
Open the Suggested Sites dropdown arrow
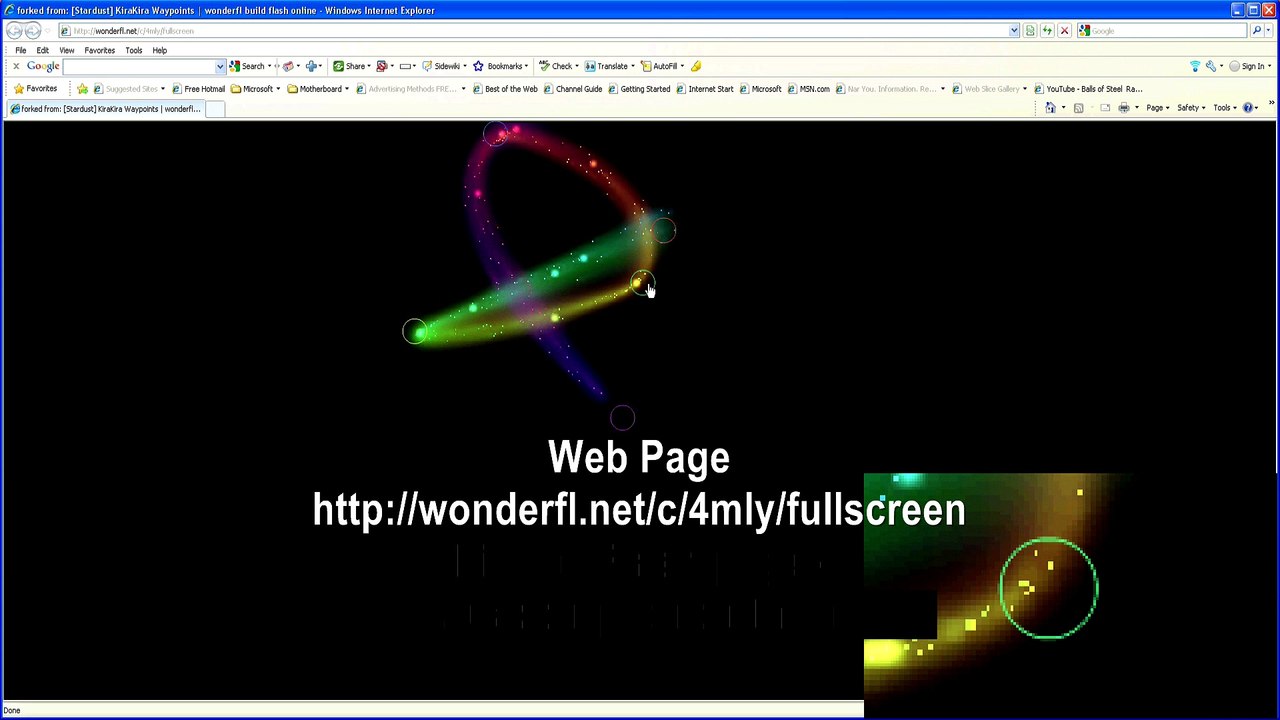(x=164, y=89)
